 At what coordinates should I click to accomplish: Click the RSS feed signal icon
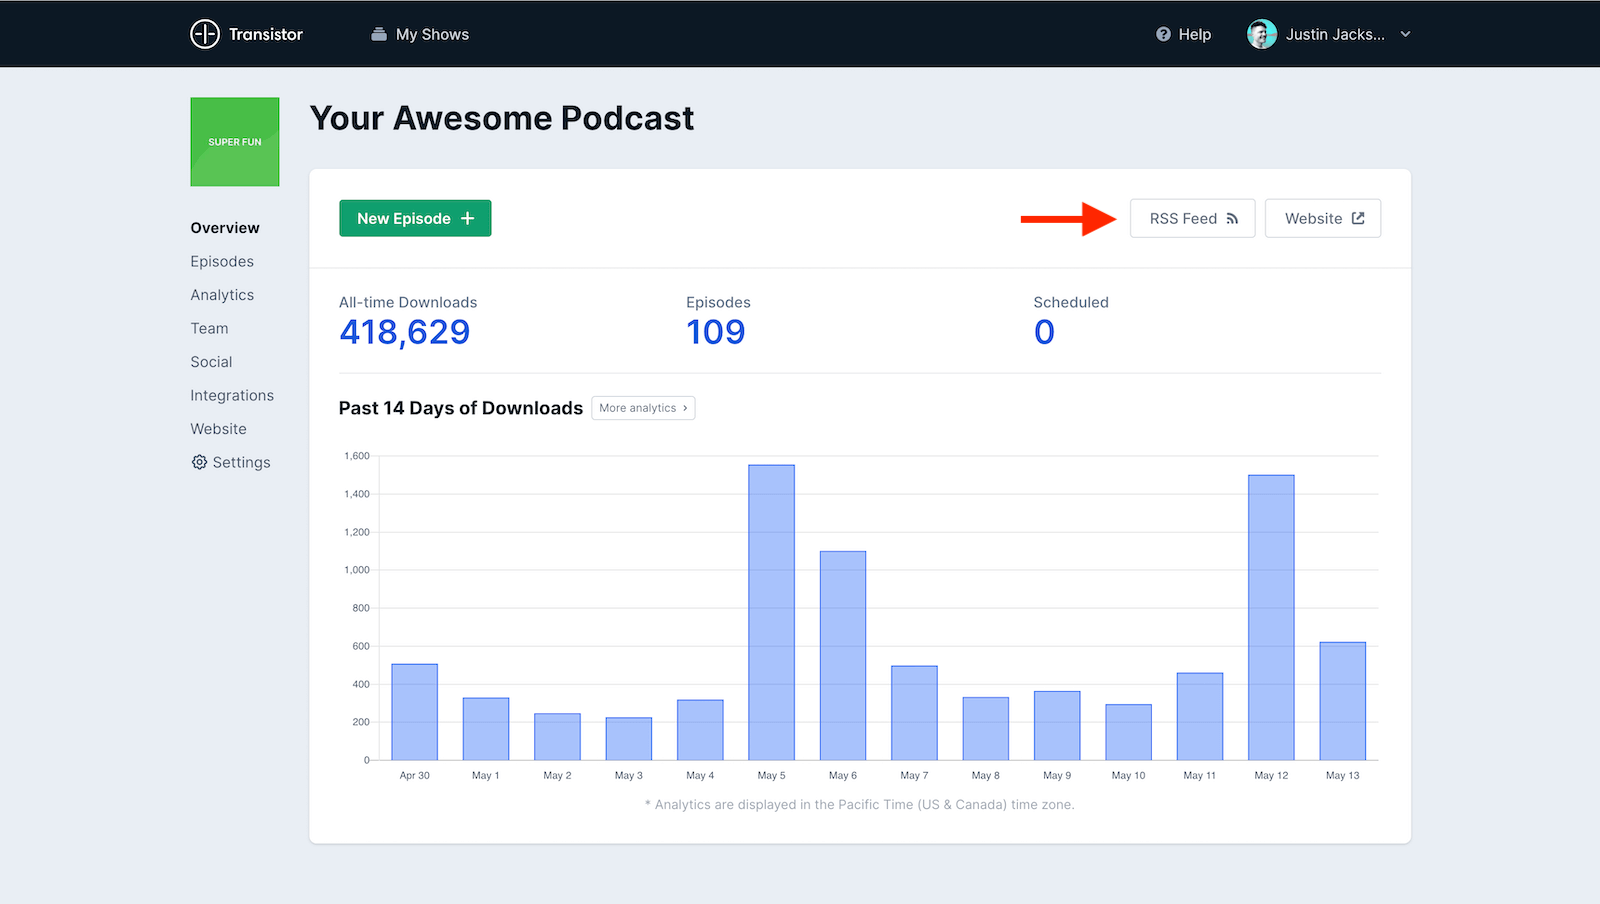point(1232,219)
